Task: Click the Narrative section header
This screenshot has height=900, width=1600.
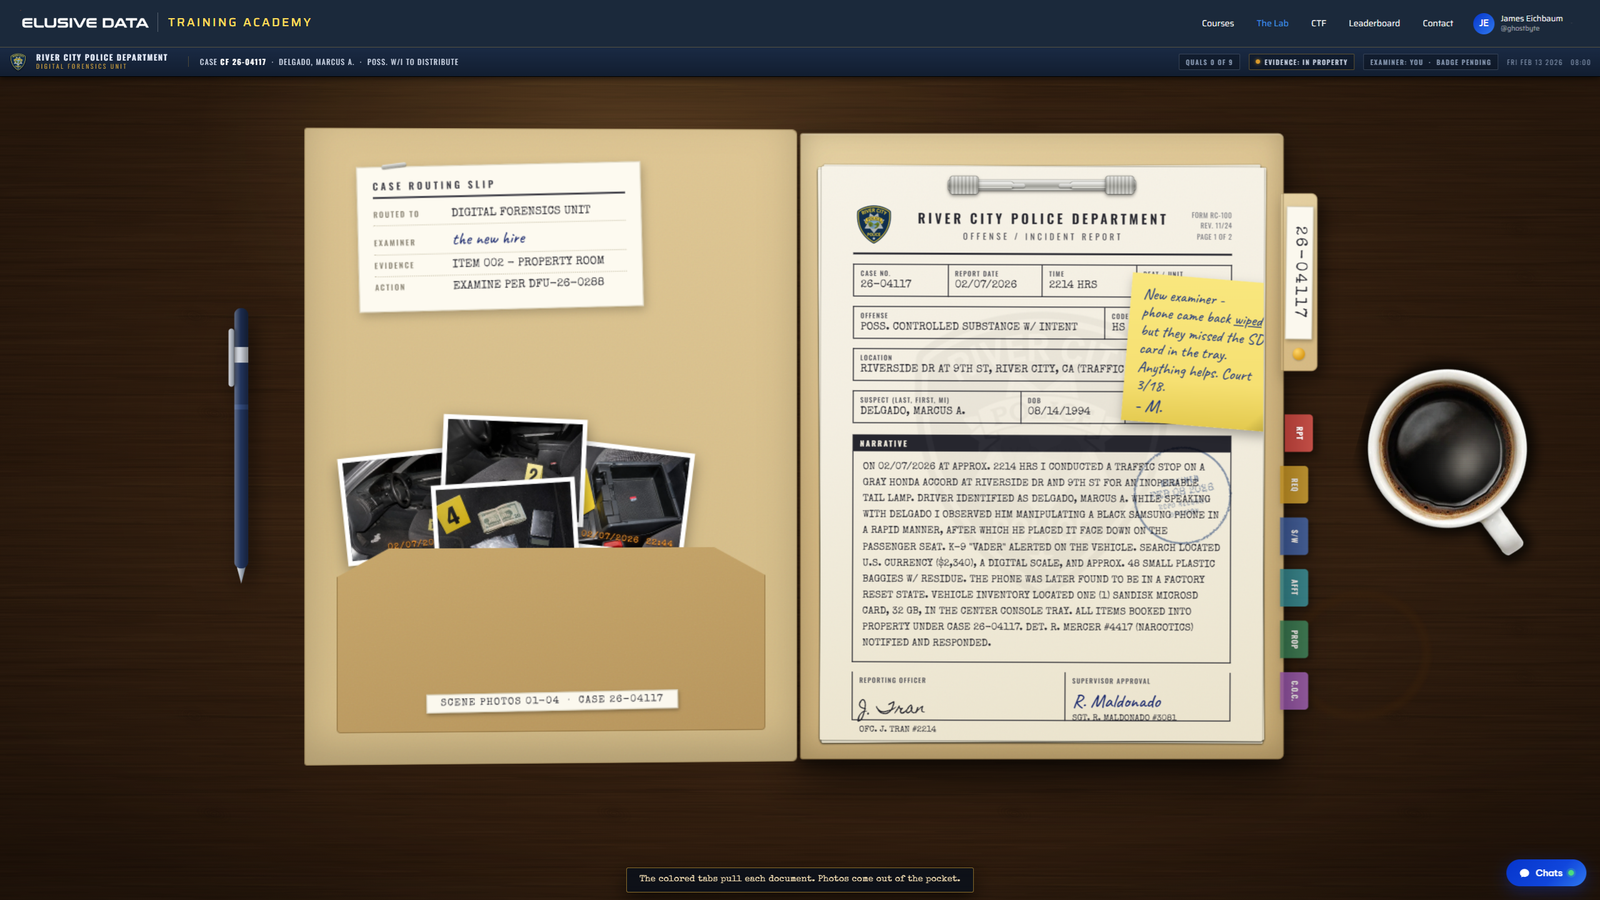Action: 1041,443
